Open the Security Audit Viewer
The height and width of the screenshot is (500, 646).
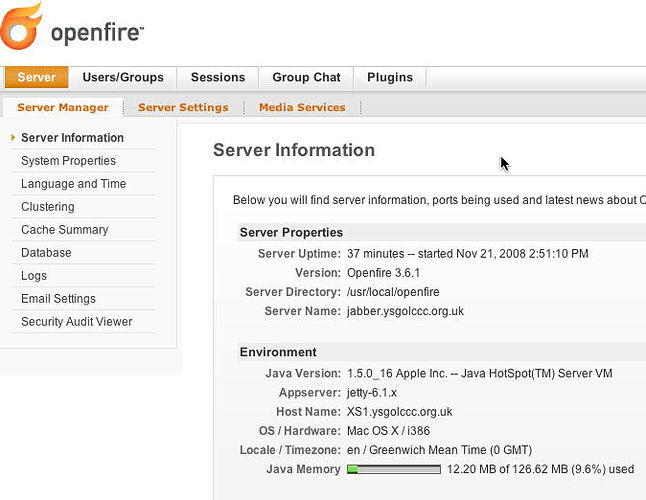[77, 322]
